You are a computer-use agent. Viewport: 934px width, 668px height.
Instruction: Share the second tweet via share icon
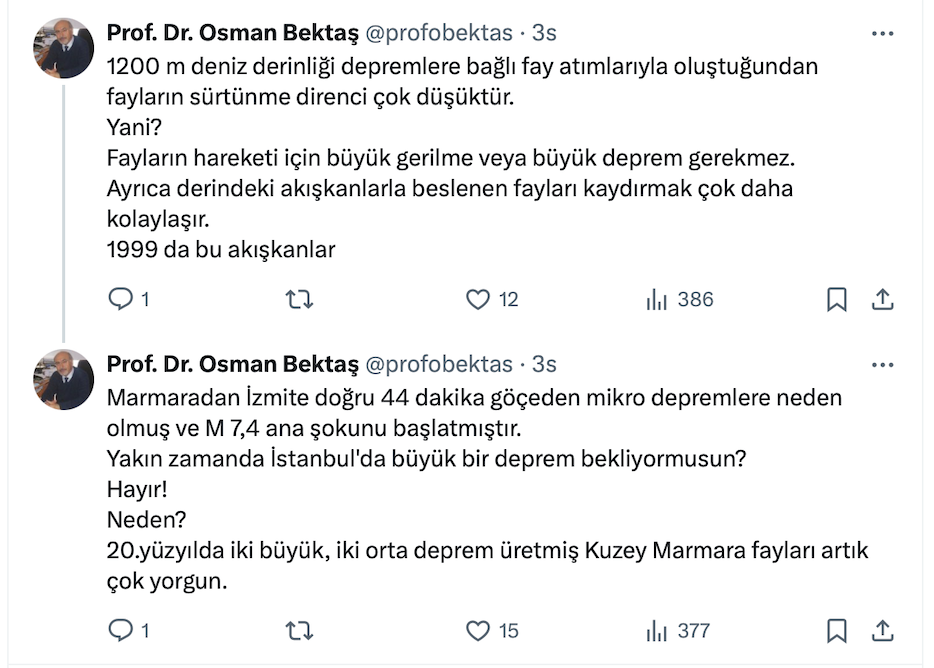coord(883,630)
